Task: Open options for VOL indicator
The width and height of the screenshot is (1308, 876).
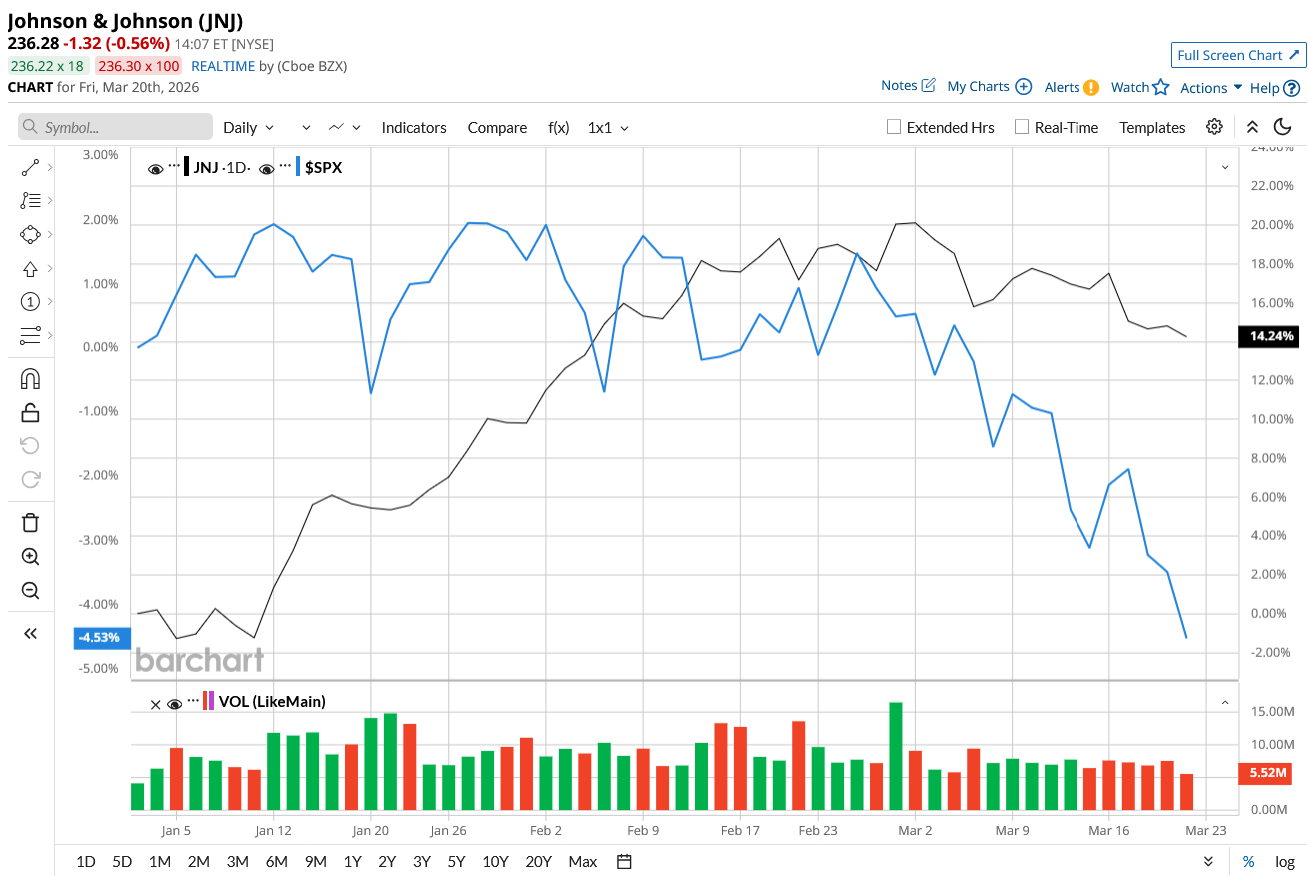Action: [x=193, y=700]
